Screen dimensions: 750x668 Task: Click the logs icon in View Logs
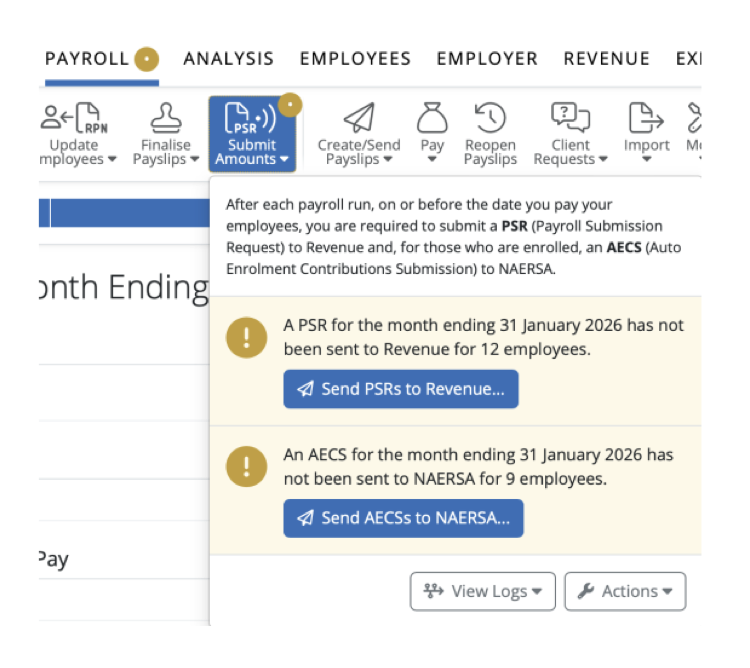[x=433, y=591]
